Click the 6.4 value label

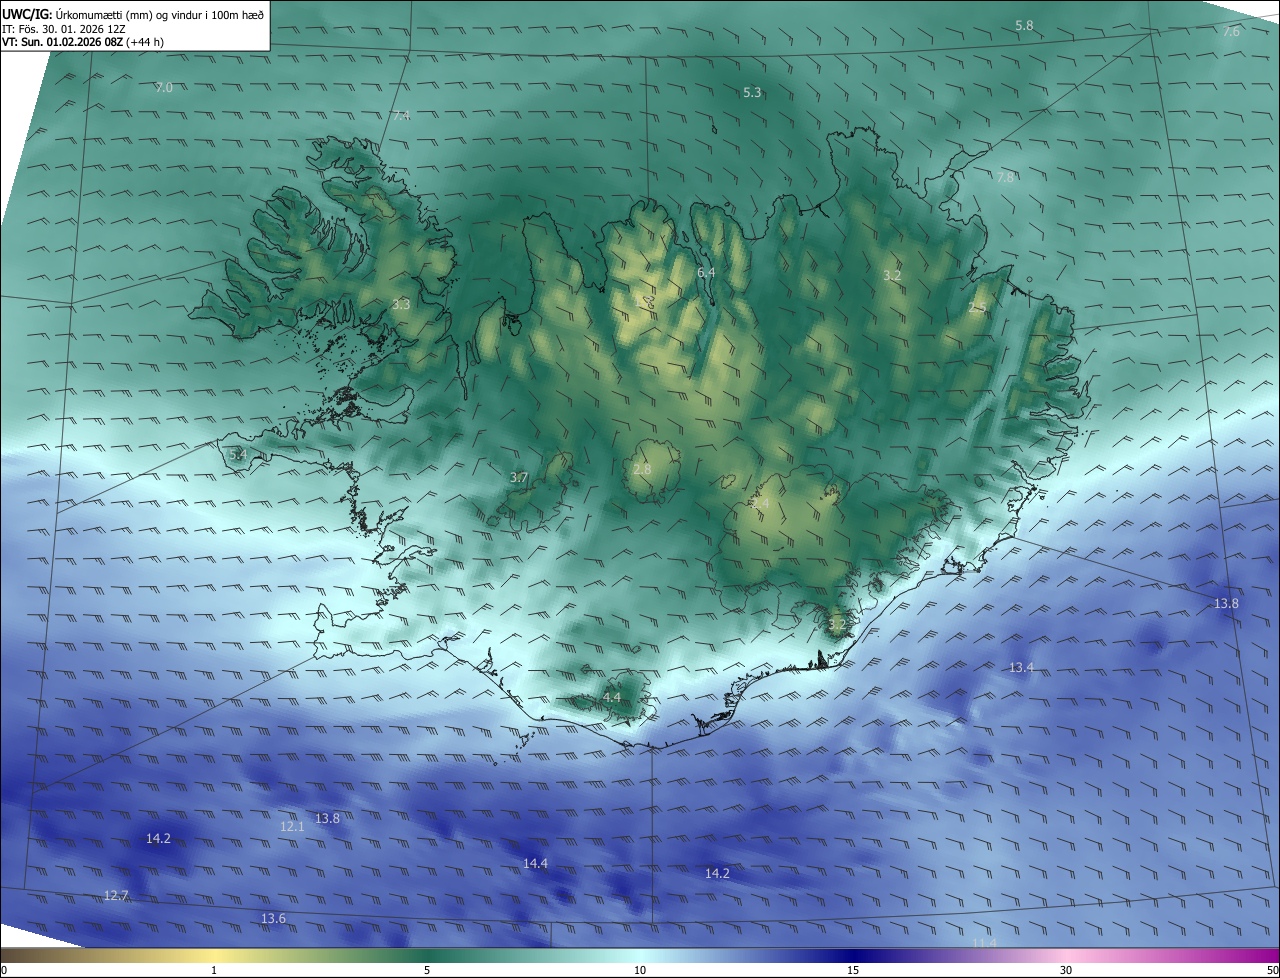click(x=706, y=272)
